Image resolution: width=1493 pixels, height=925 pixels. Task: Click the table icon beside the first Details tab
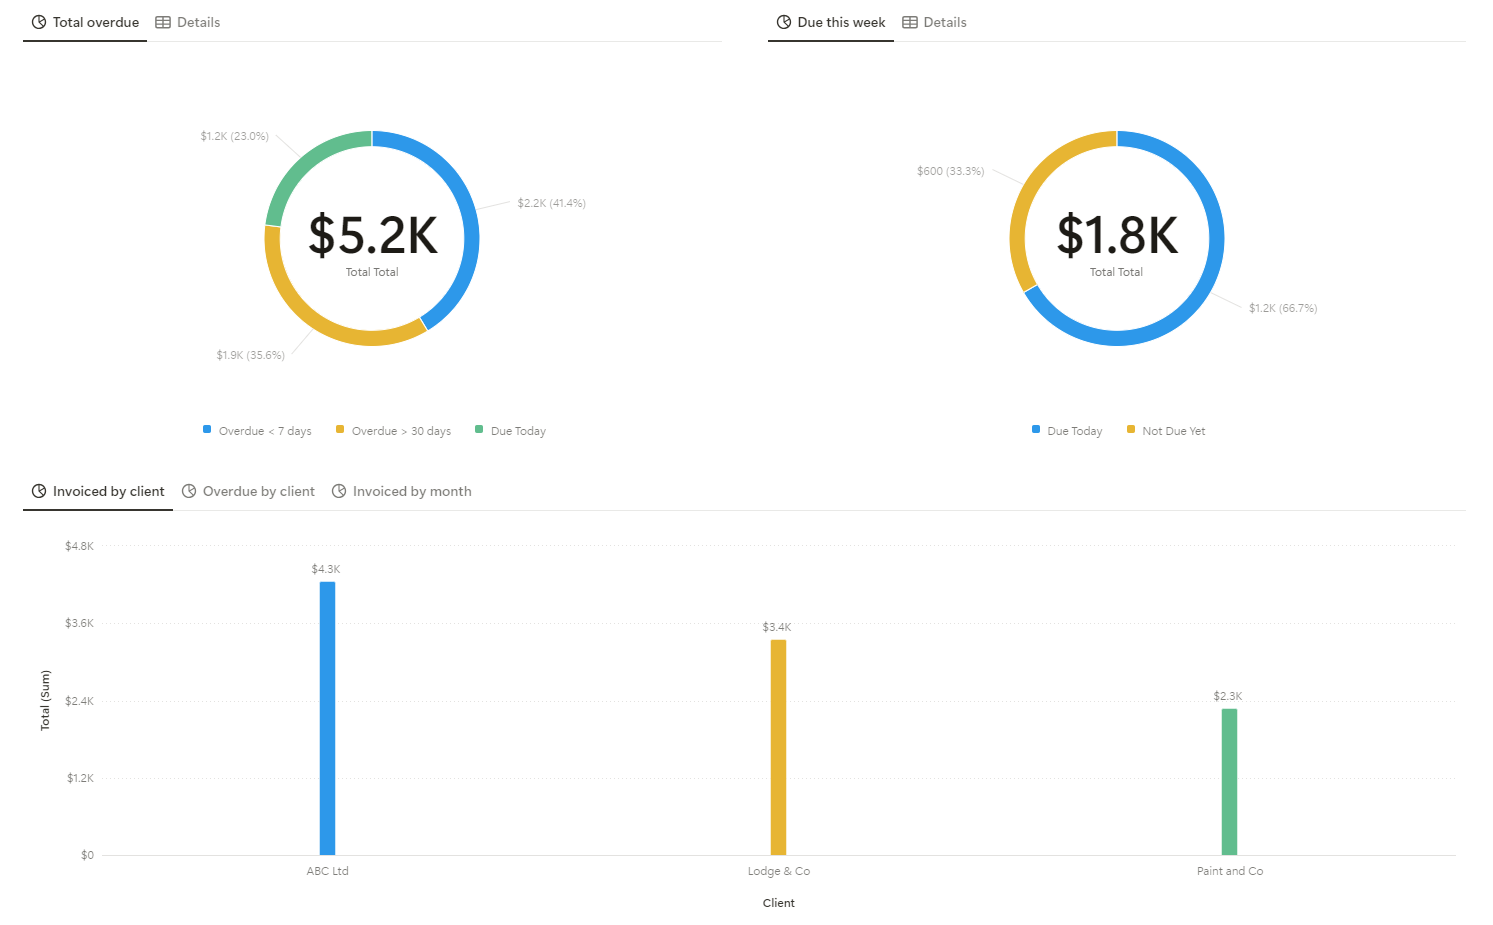(163, 22)
